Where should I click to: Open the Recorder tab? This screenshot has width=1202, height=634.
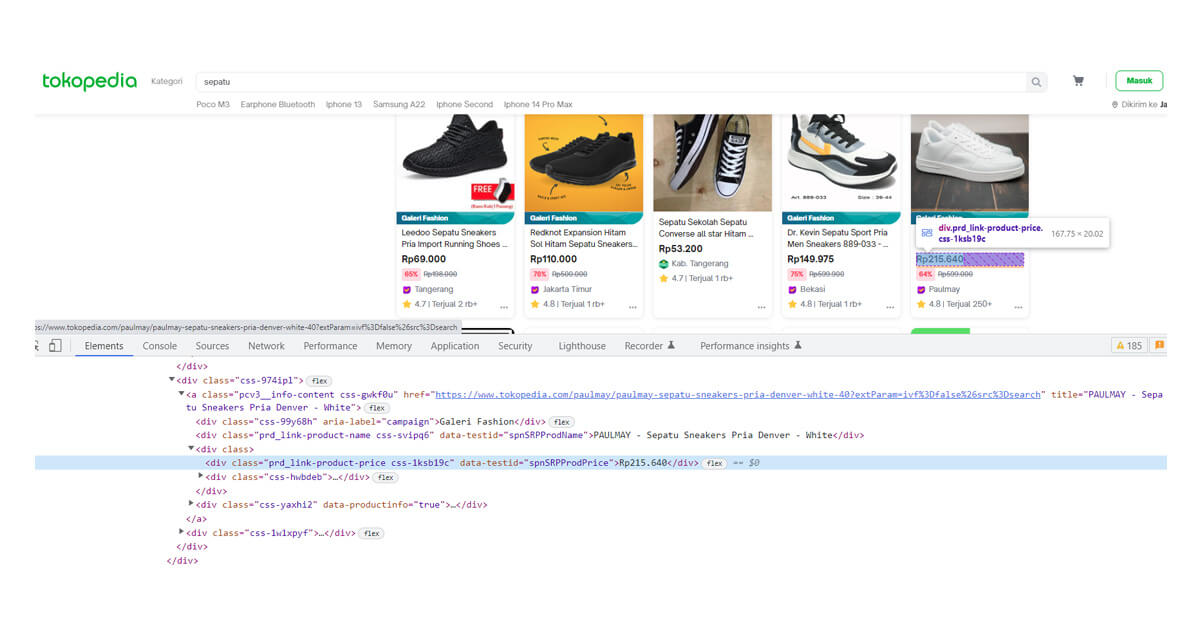650,346
